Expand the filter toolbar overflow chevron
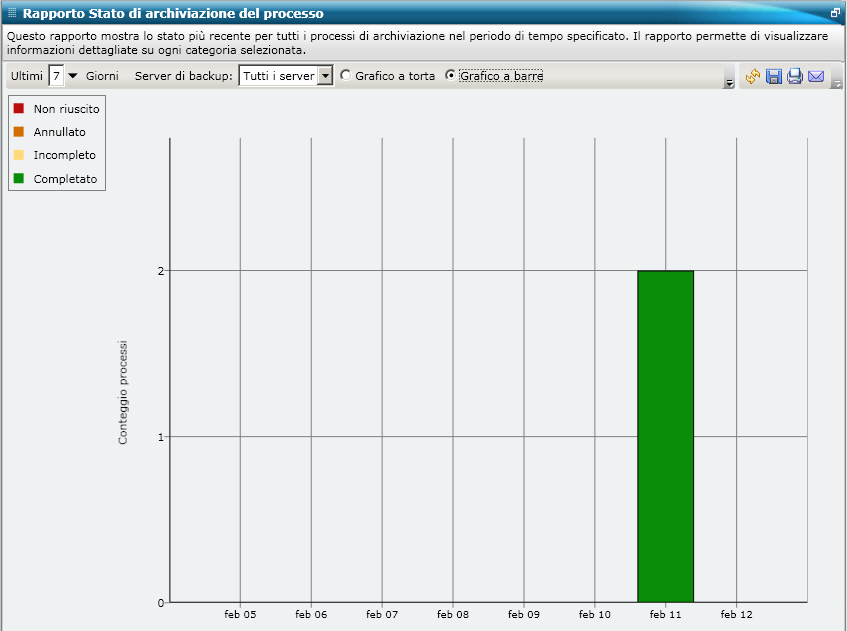 pyautogui.click(x=729, y=83)
